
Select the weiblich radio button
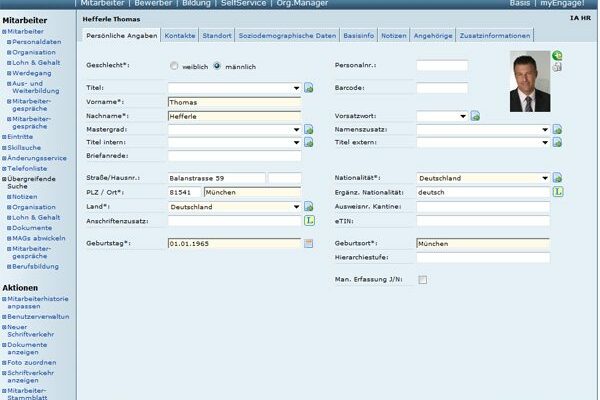(174, 66)
